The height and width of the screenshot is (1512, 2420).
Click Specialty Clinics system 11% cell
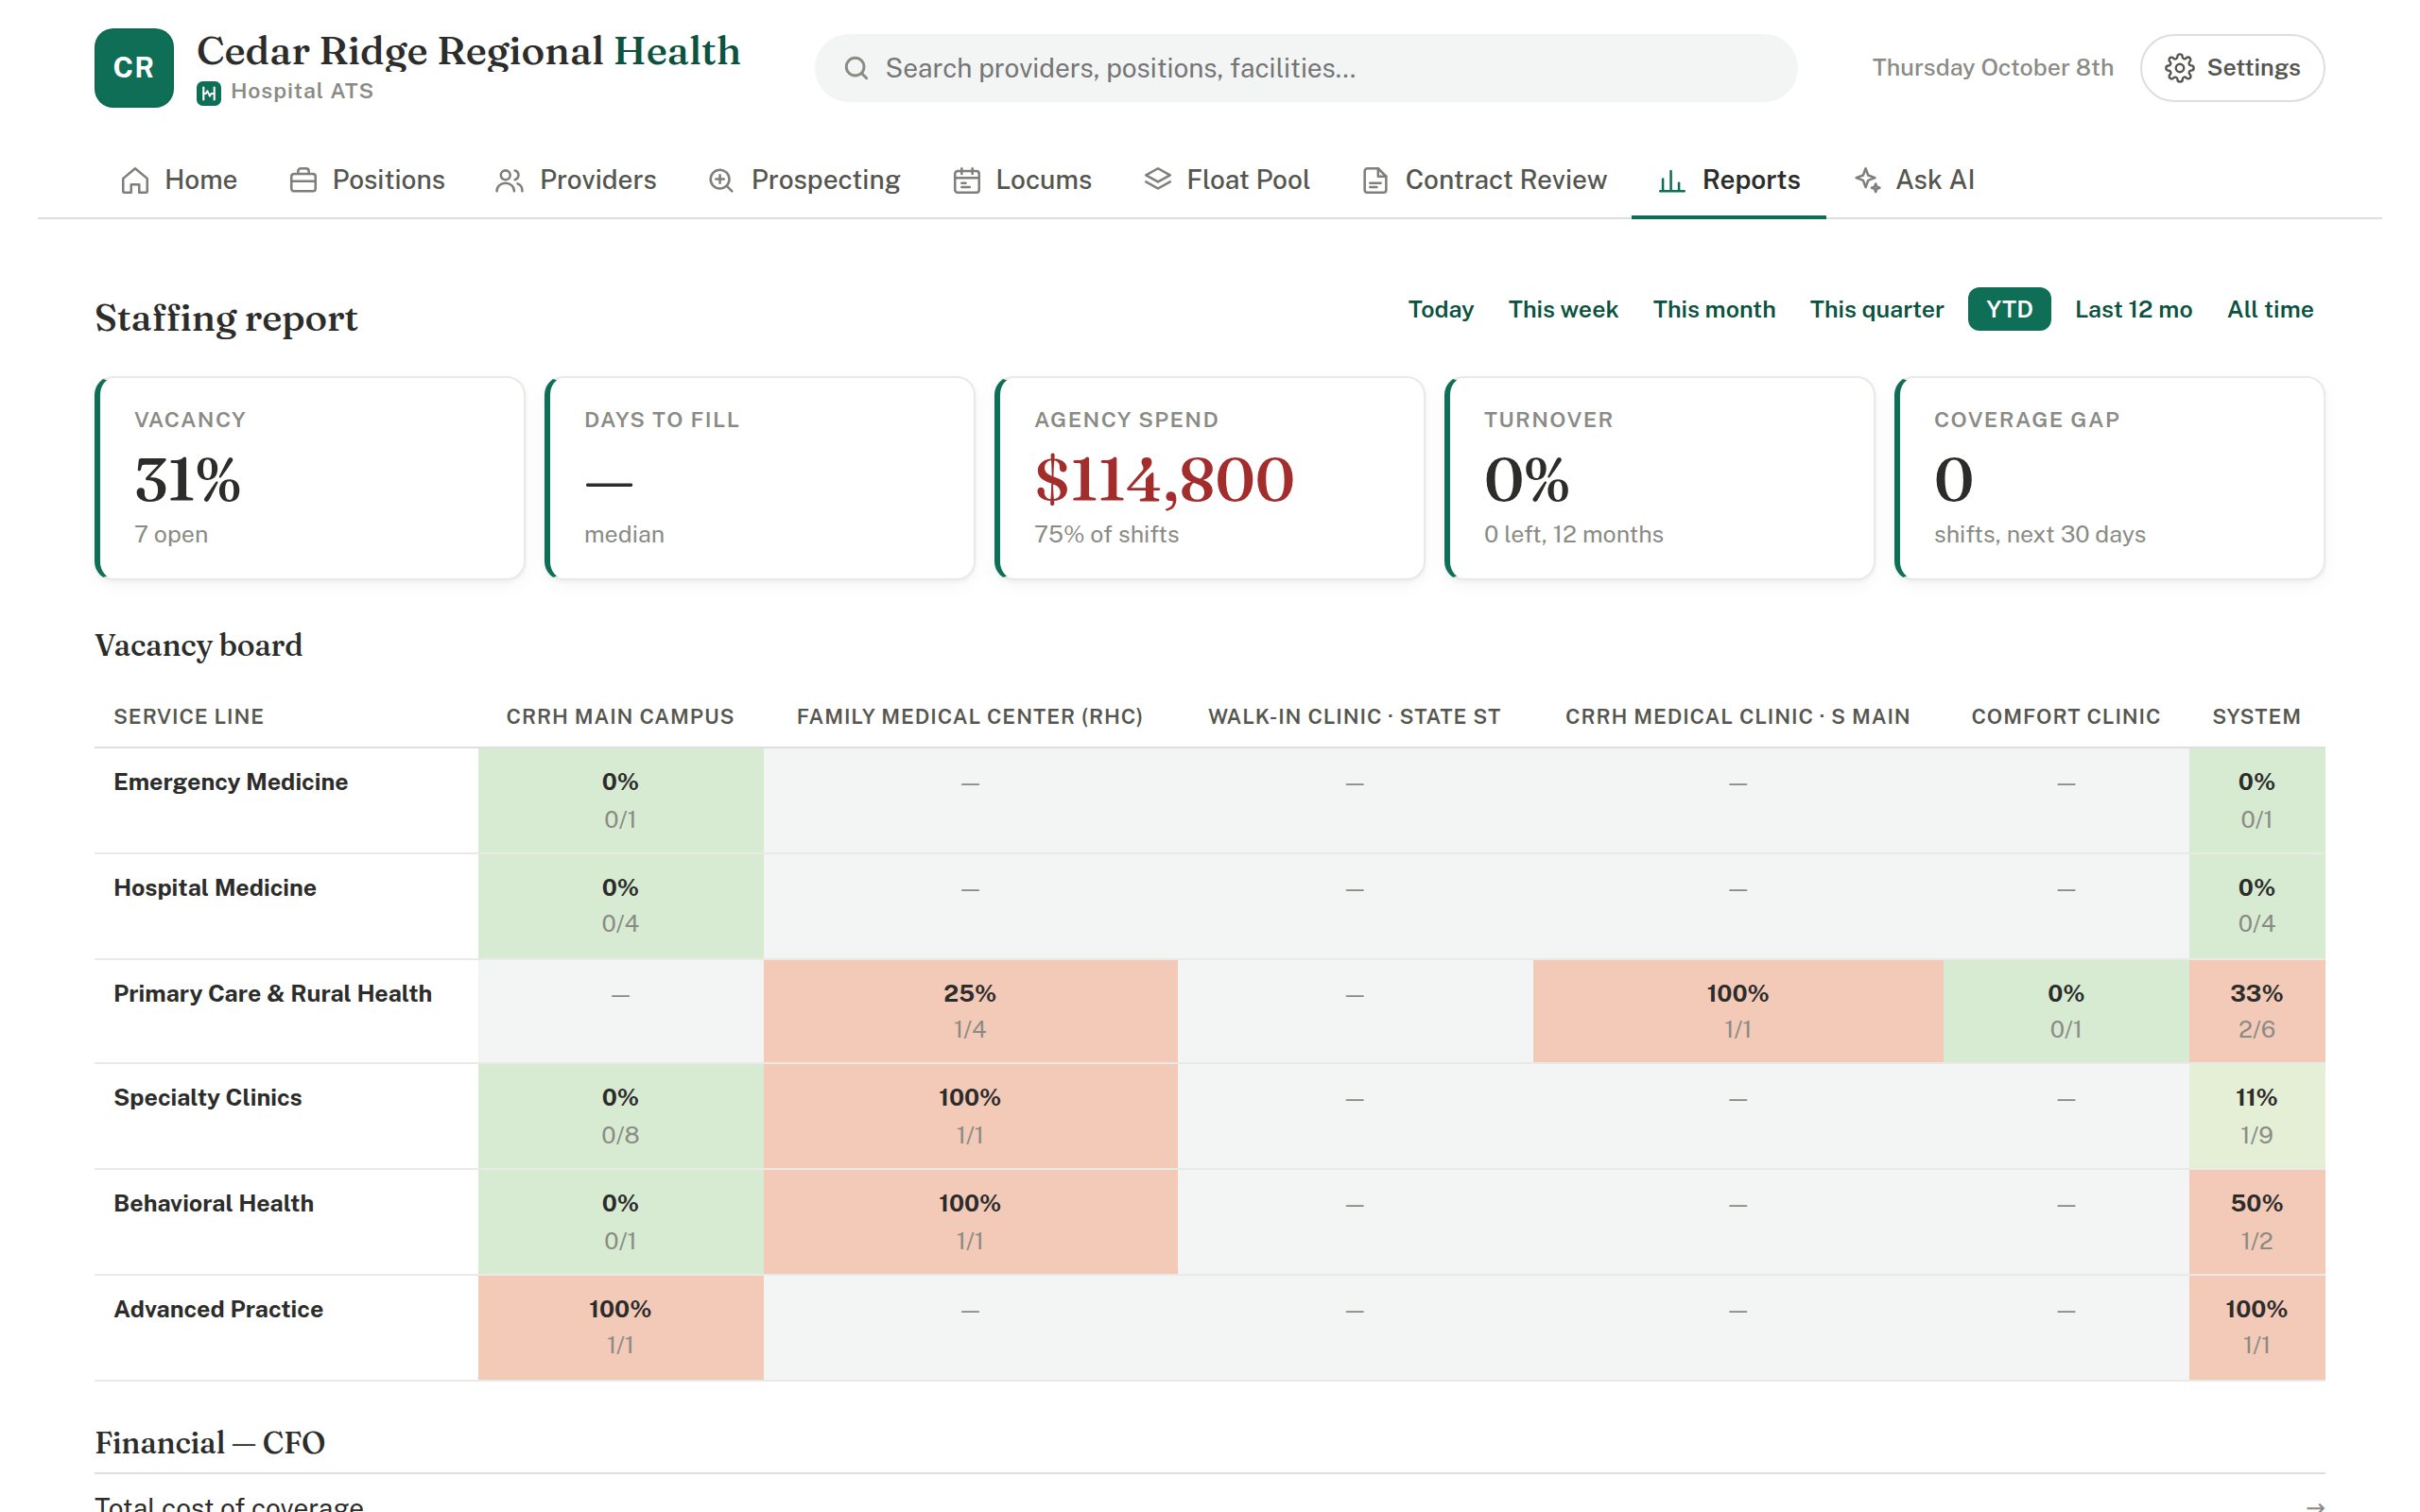pos(2256,1116)
